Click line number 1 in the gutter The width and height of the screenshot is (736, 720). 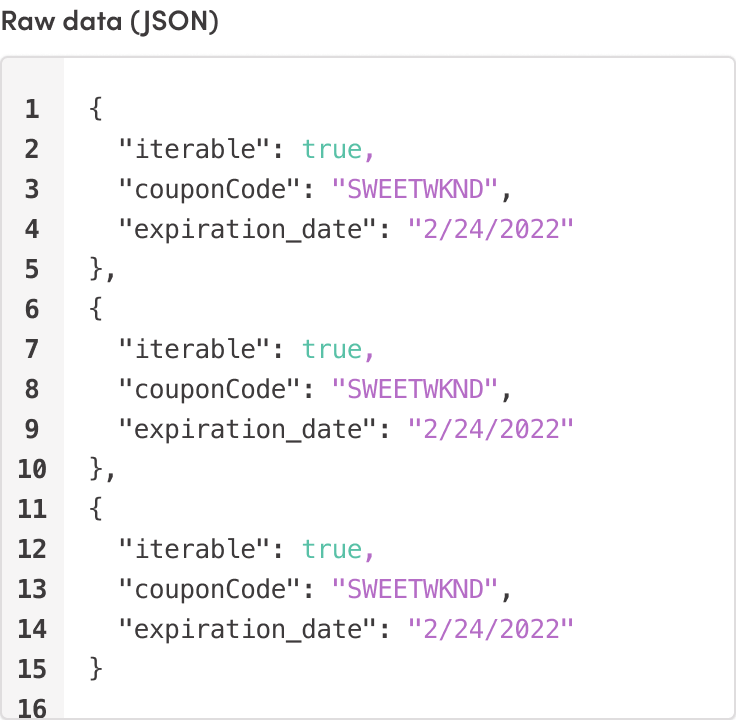pos(32,109)
